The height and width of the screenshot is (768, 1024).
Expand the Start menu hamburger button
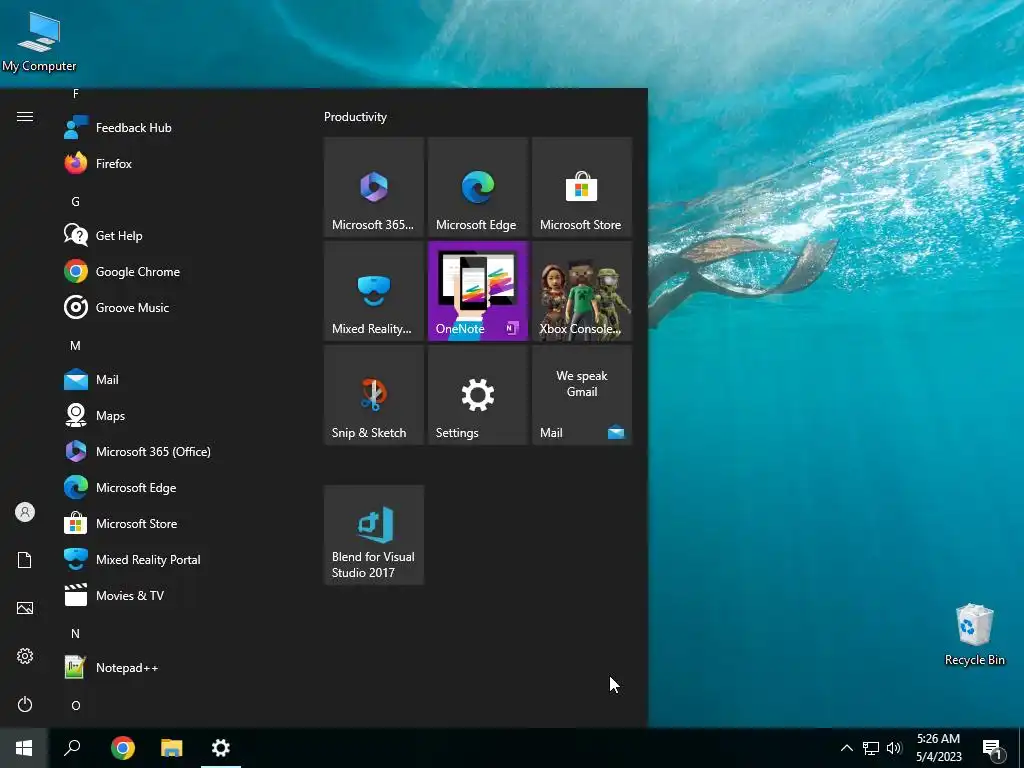[x=25, y=117]
